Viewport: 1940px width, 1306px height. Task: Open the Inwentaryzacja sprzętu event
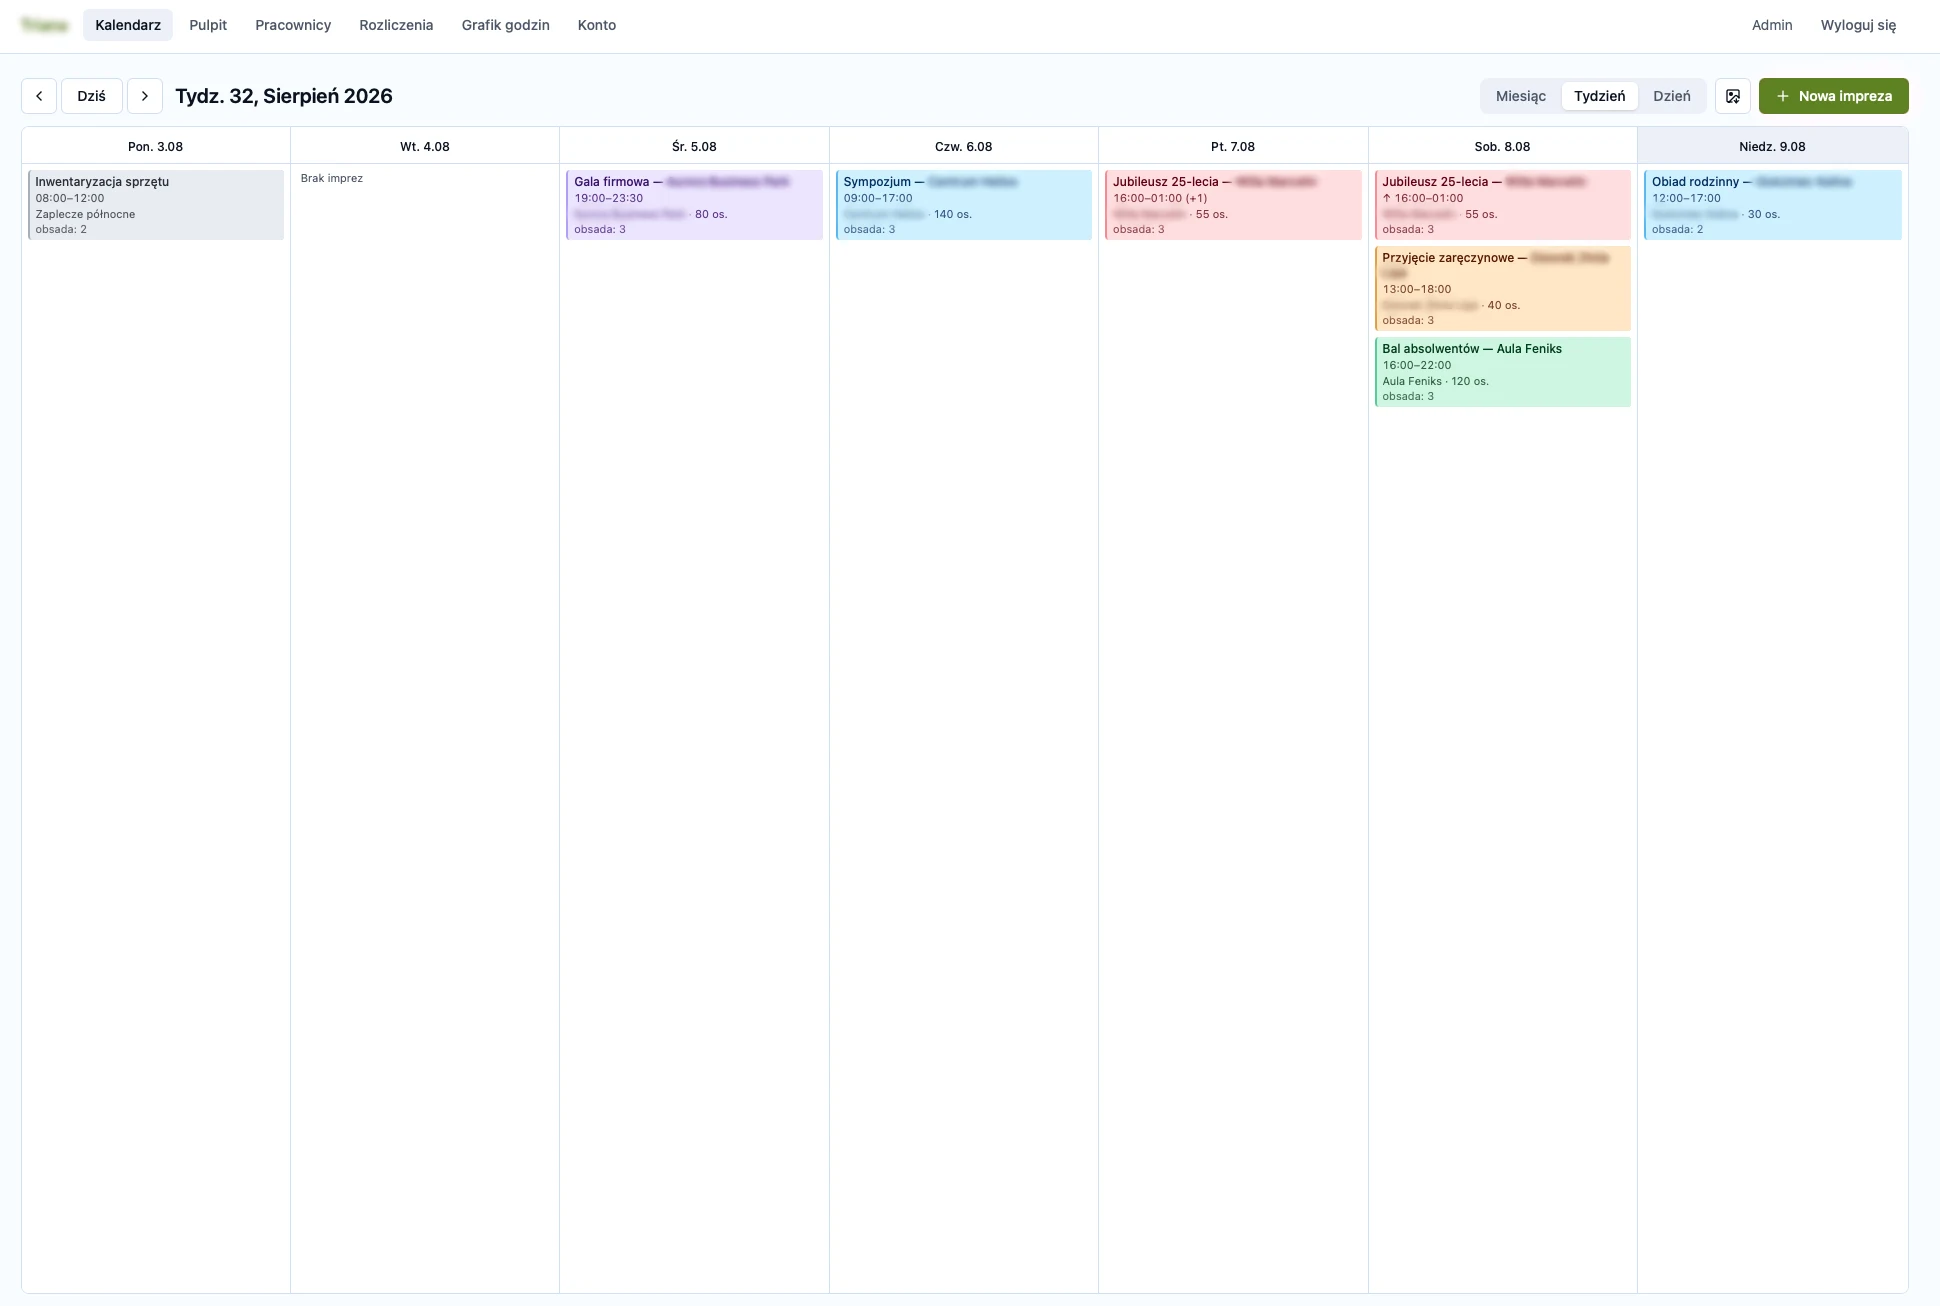click(x=156, y=205)
